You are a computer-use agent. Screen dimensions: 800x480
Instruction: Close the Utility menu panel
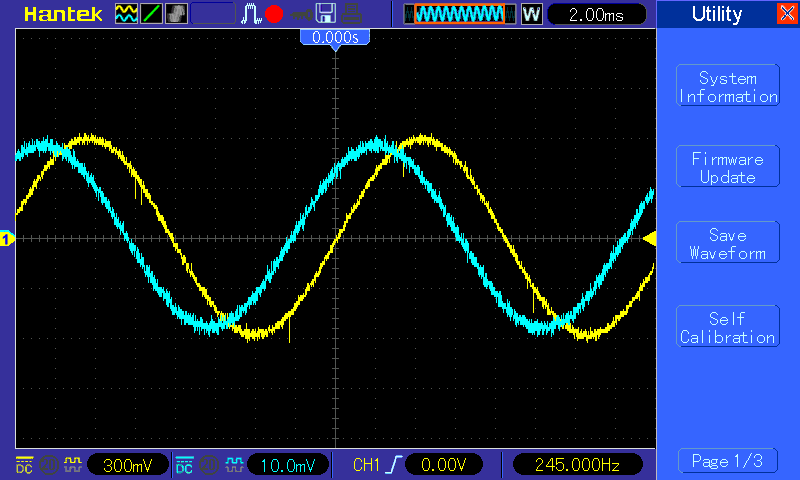(787, 13)
